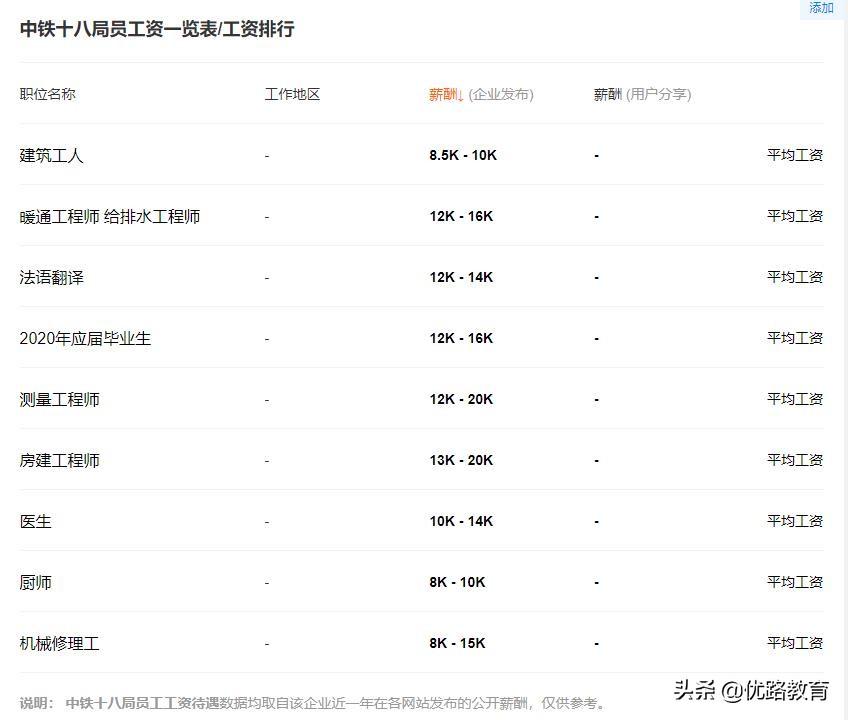Open 法语翻译 job title
848x720 pixels.
pyautogui.click(x=51, y=278)
